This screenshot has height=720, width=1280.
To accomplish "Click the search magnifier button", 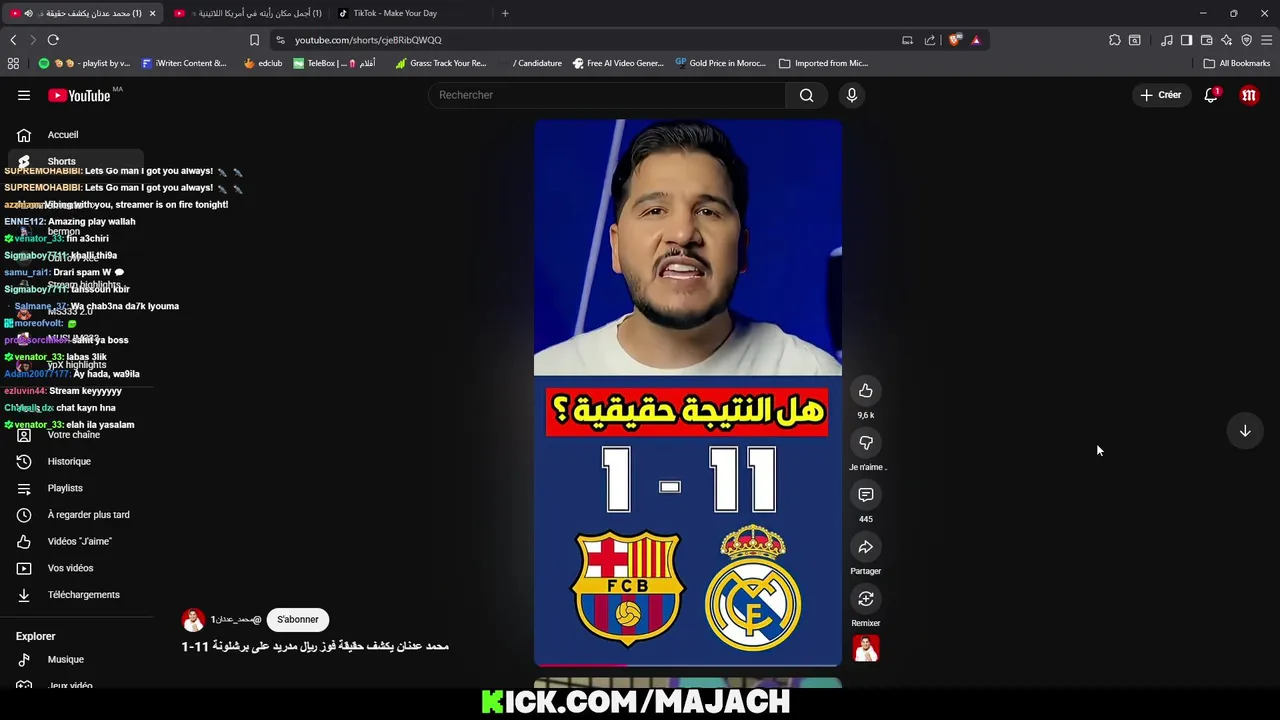I will 807,95.
